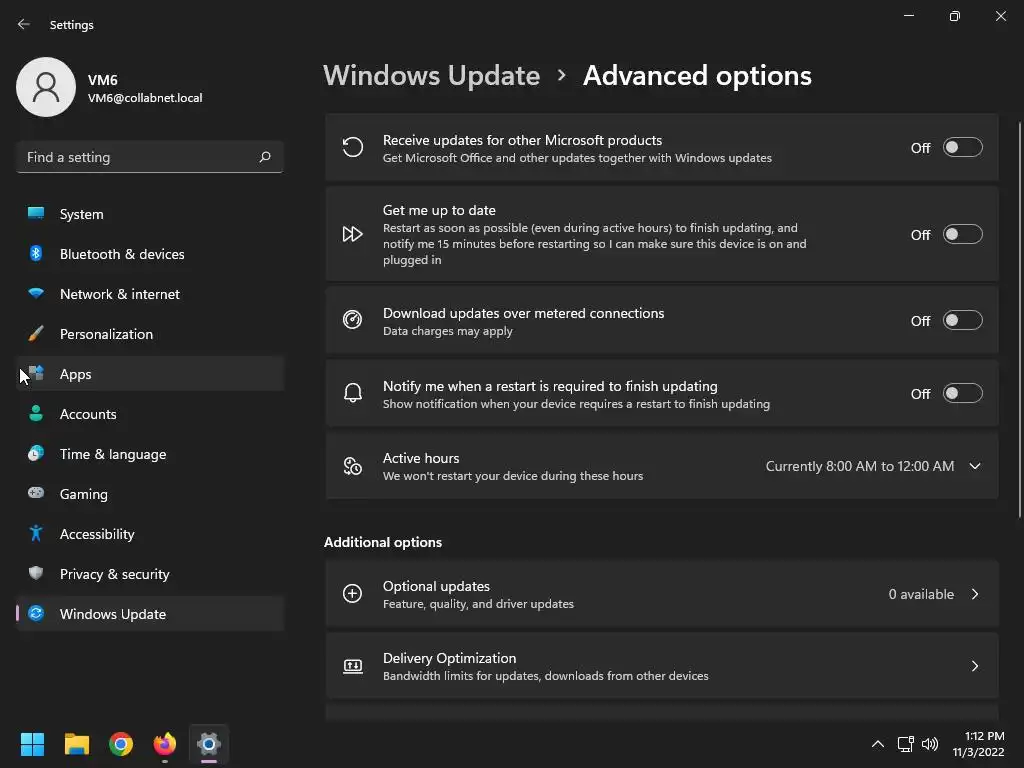1024x768 pixels.
Task: Open Accessibility settings label
Action: click(97, 534)
